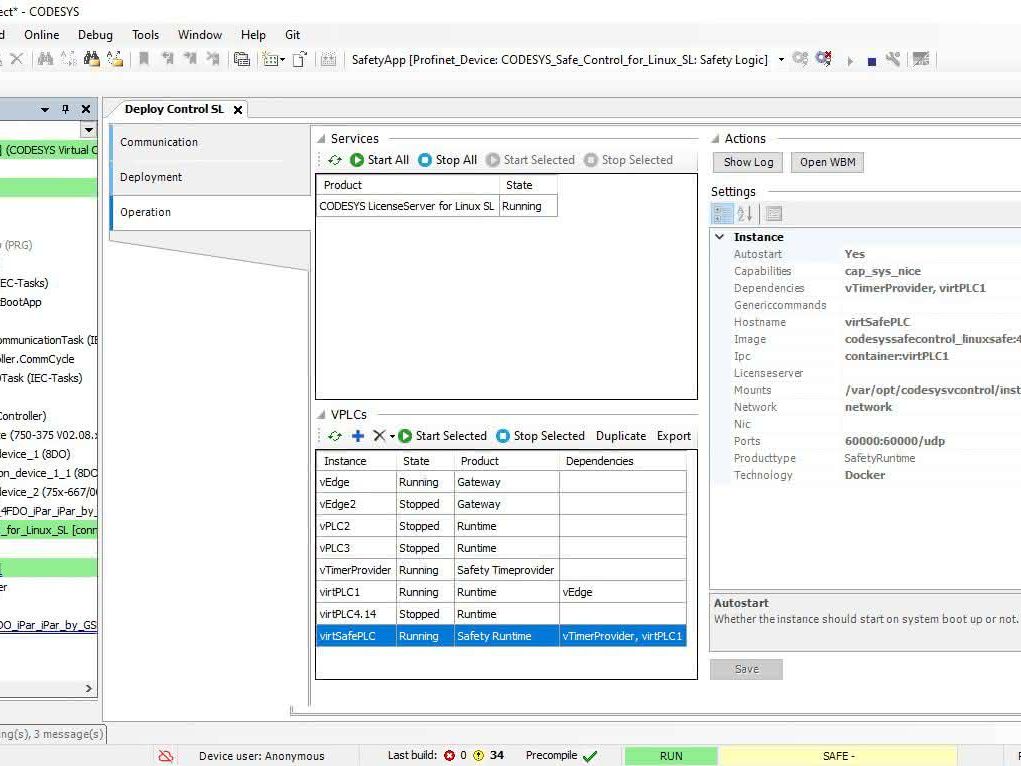Click the Next bookmark icon in the toolbar
Screen dimensions: 1021x766
pos(190,59)
